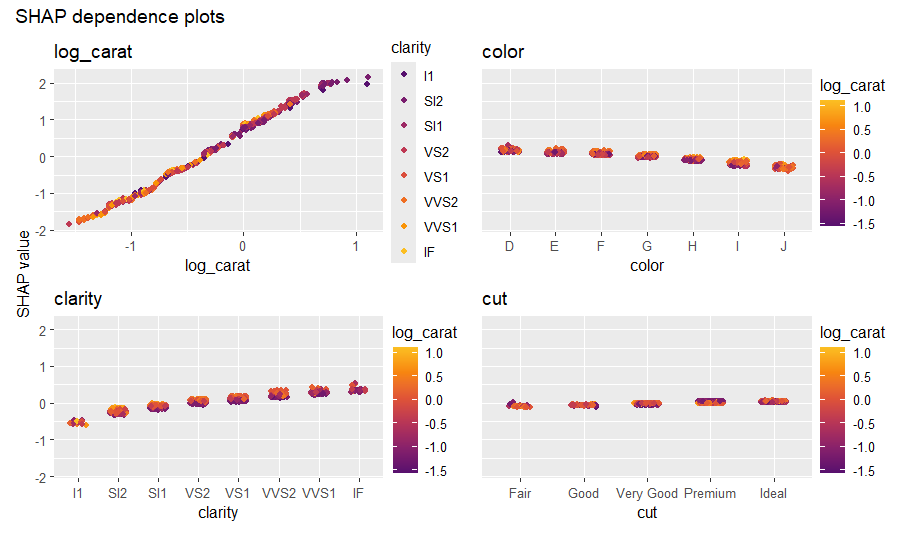Click the Very Good cut axis label

click(647, 494)
